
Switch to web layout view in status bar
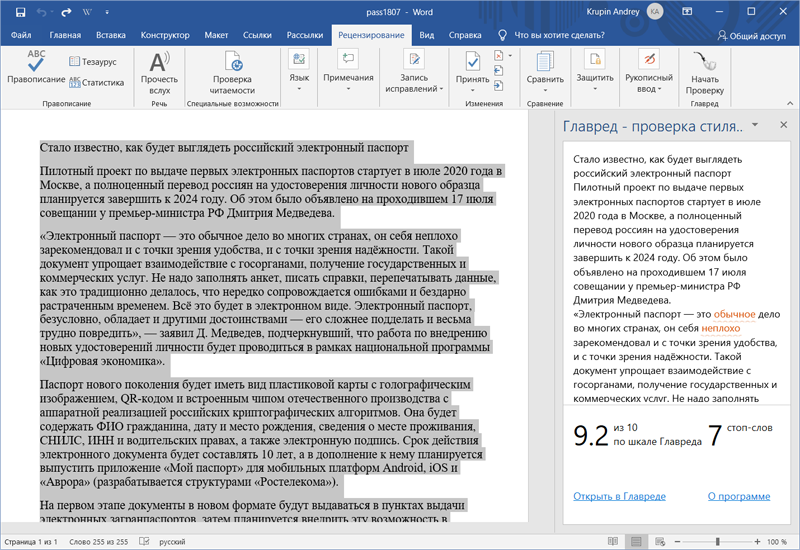point(661,541)
